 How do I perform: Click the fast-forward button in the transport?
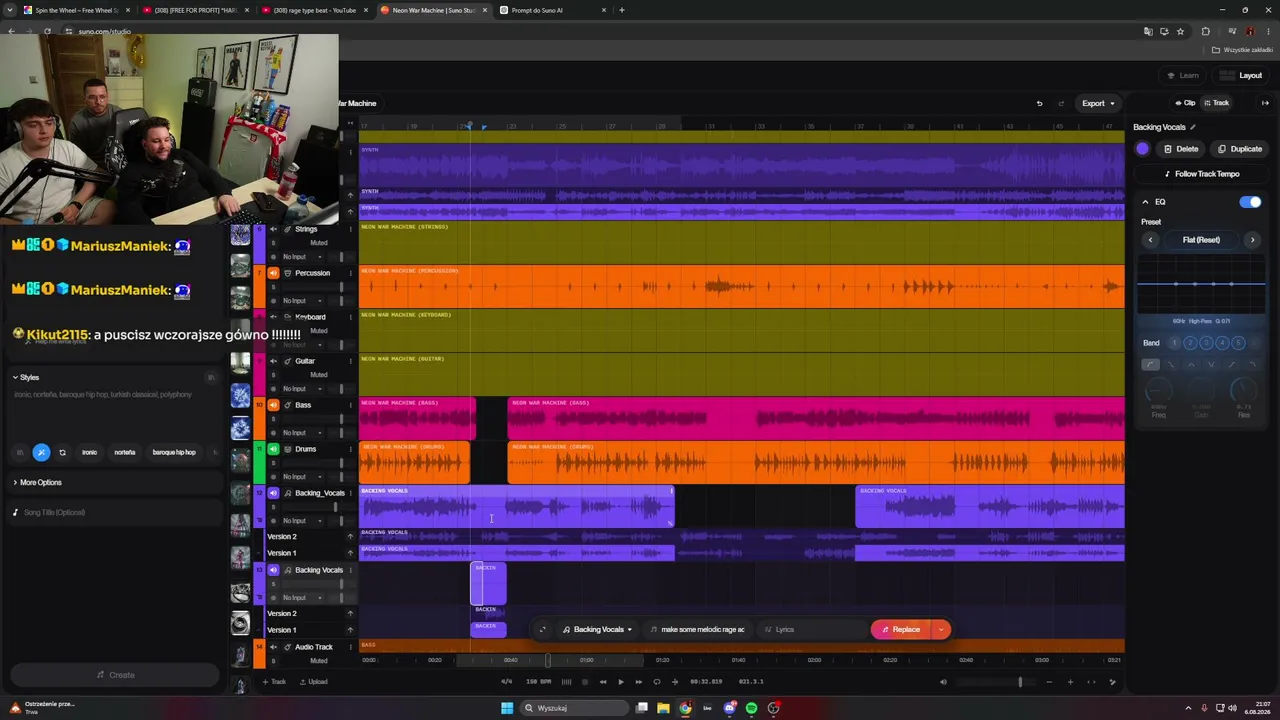coord(638,682)
